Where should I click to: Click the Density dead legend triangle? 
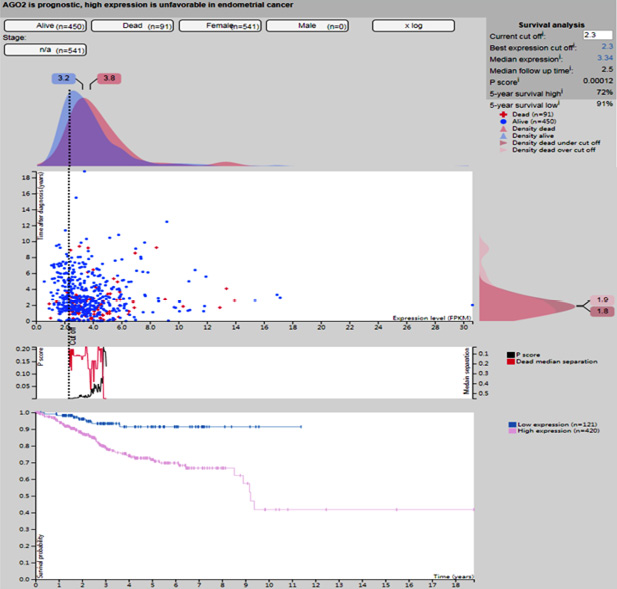(503, 129)
